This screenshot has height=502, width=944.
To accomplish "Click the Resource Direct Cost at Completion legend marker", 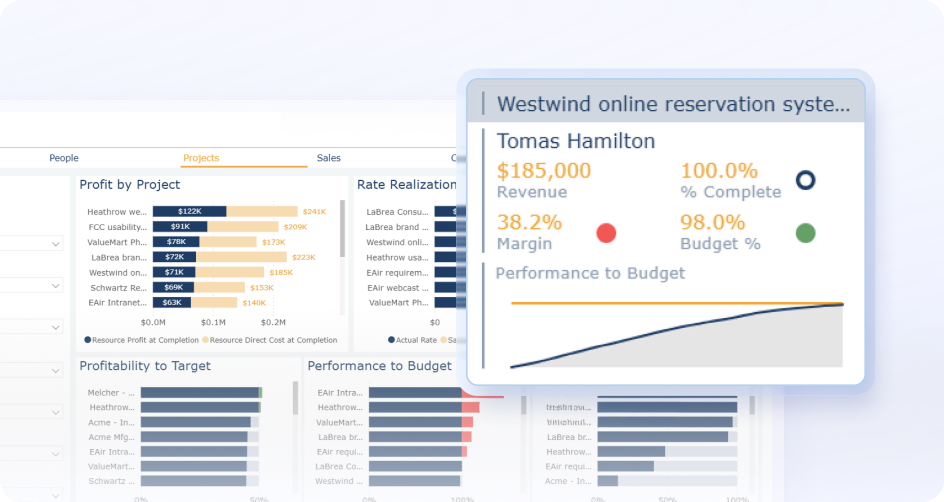I will click(x=206, y=340).
